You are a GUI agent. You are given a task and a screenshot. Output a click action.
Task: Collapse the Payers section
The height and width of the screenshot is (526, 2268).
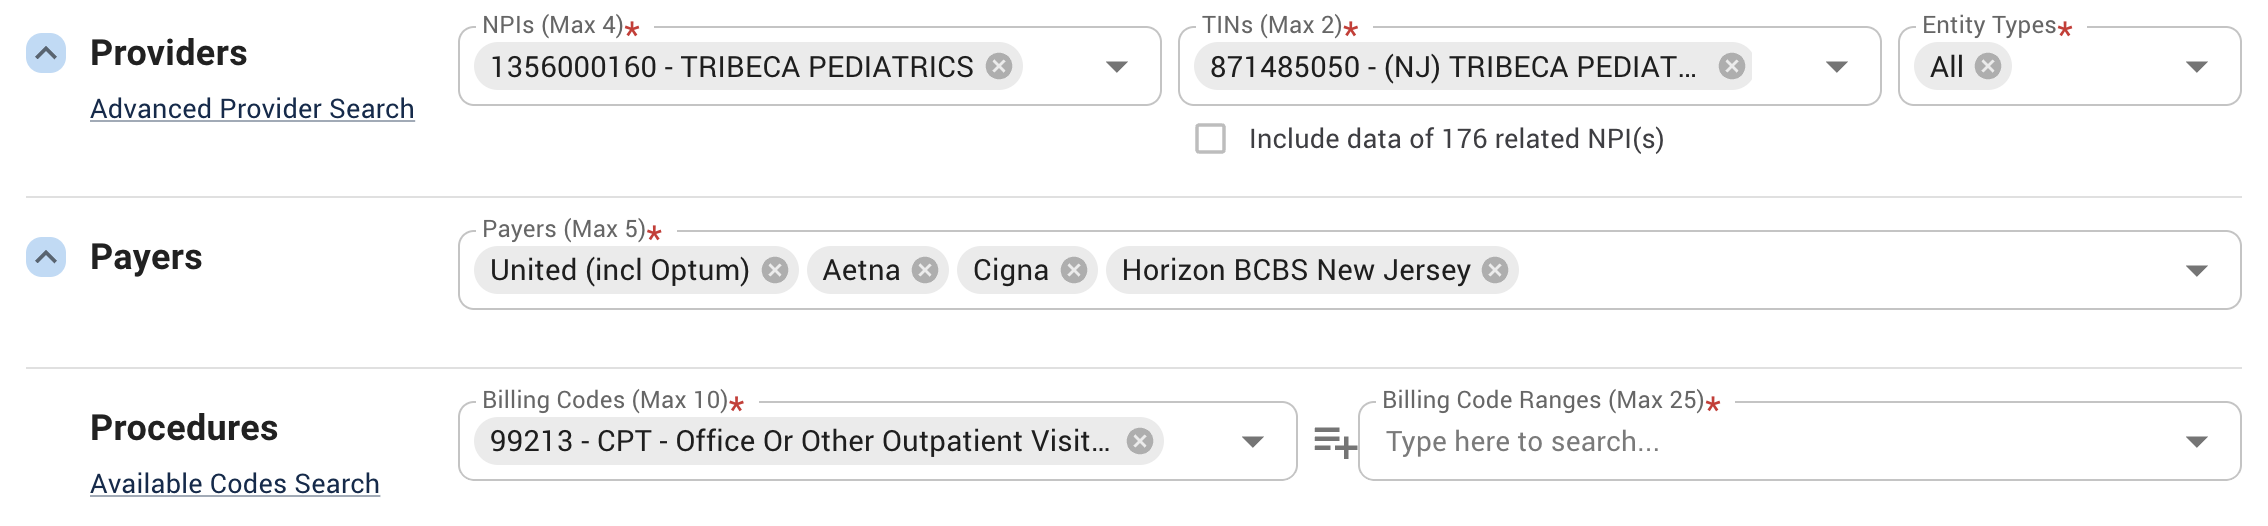click(46, 257)
